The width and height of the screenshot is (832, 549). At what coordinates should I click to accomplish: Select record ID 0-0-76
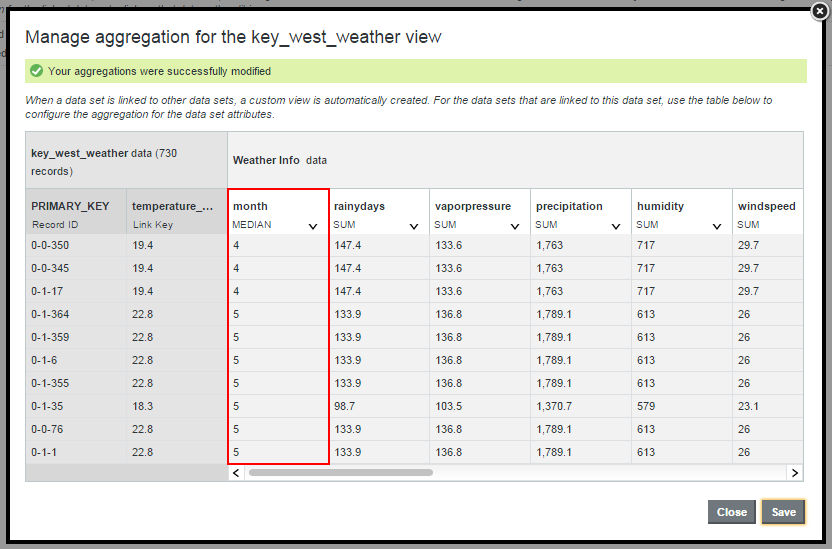coord(47,429)
